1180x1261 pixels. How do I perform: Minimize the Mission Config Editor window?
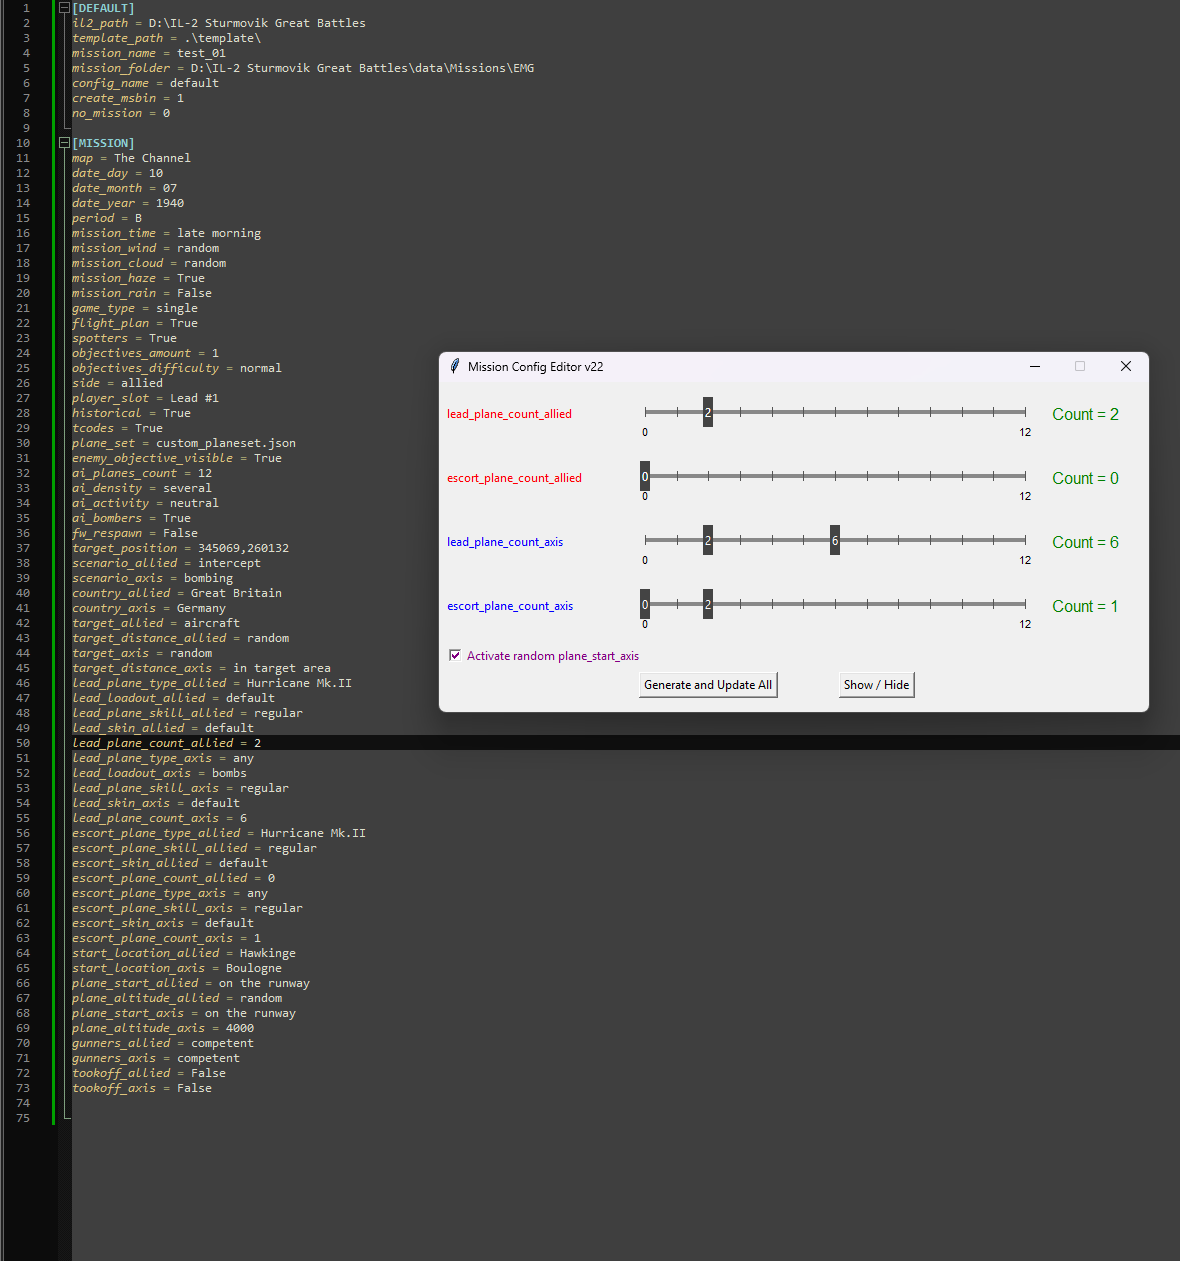(1035, 366)
